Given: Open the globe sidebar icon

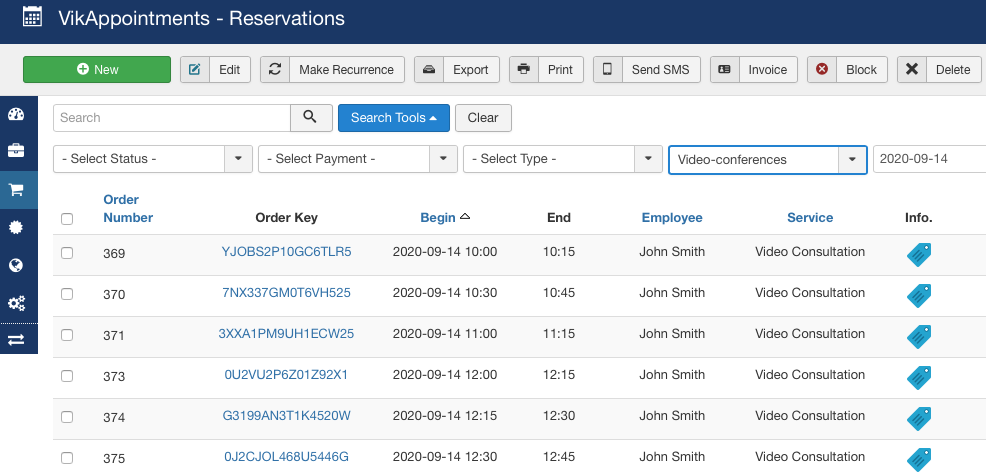Looking at the screenshot, I should click(16, 265).
